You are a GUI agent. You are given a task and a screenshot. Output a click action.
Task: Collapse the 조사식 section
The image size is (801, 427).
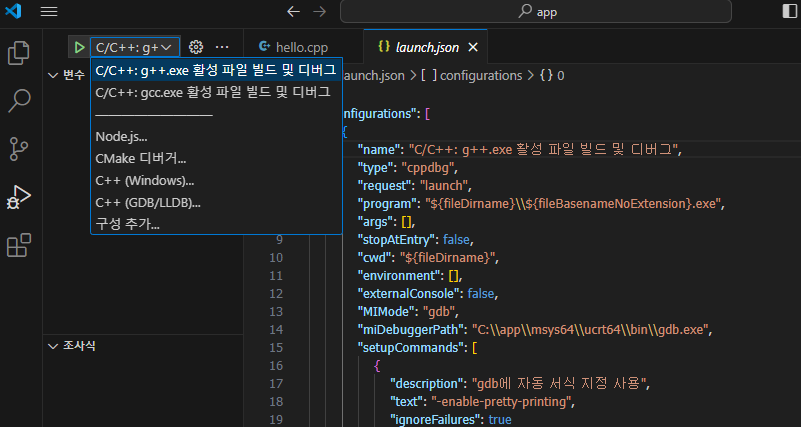pyautogui.click(x=53, y=346)
